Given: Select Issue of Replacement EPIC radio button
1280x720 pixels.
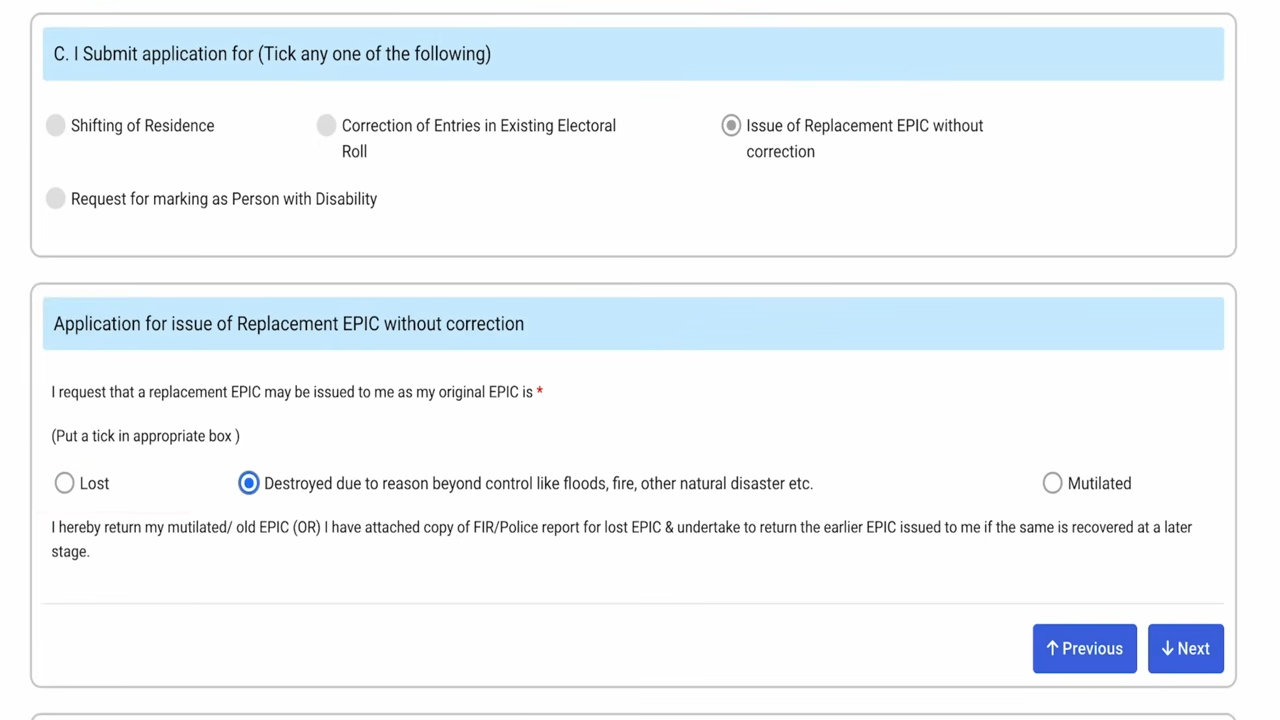Looking at the screenshot, I should click(731, 125).
